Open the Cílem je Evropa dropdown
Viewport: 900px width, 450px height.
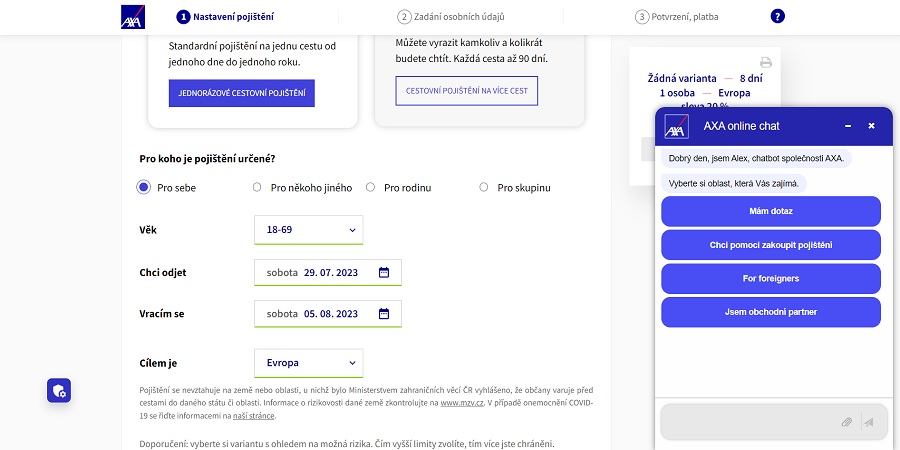309,363
